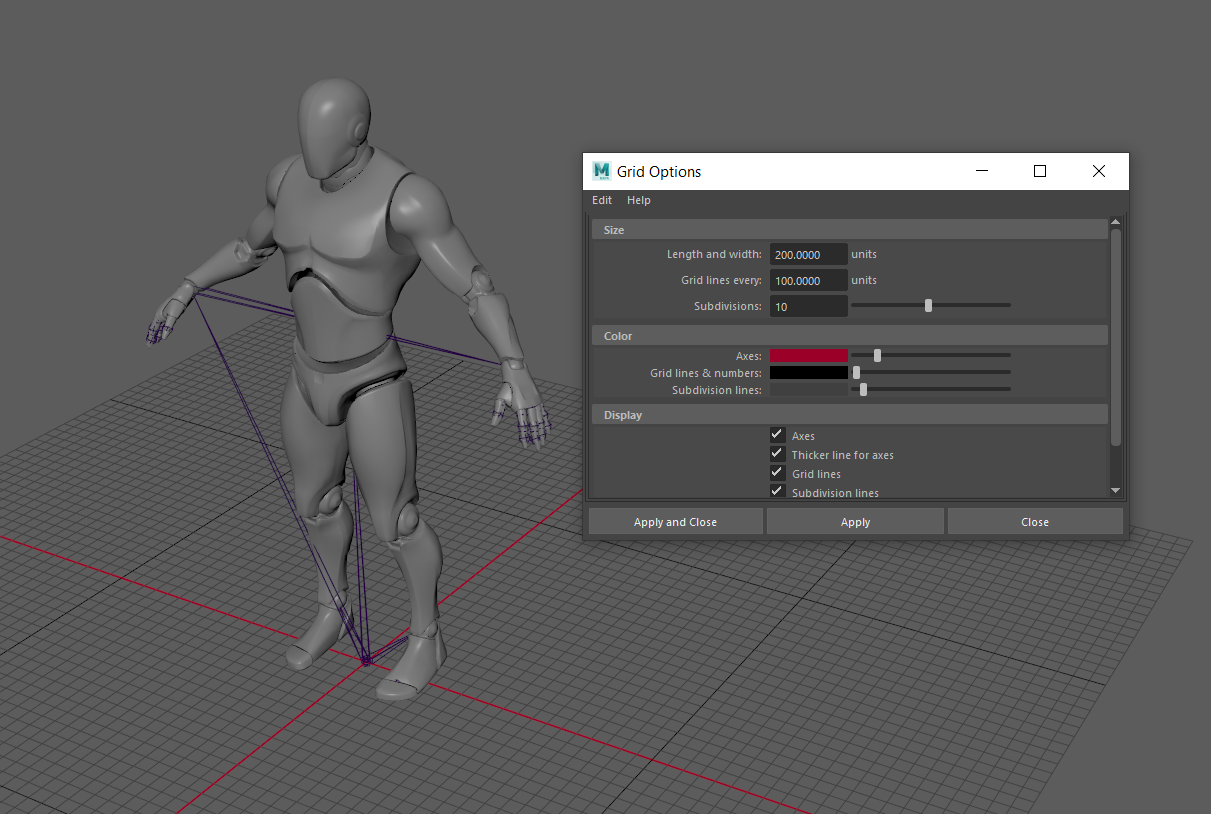The height and width of the screenshot is (814, 1211).
Task: Toggle the Subdivision lines checkbox
Action: tap(777, 491)
